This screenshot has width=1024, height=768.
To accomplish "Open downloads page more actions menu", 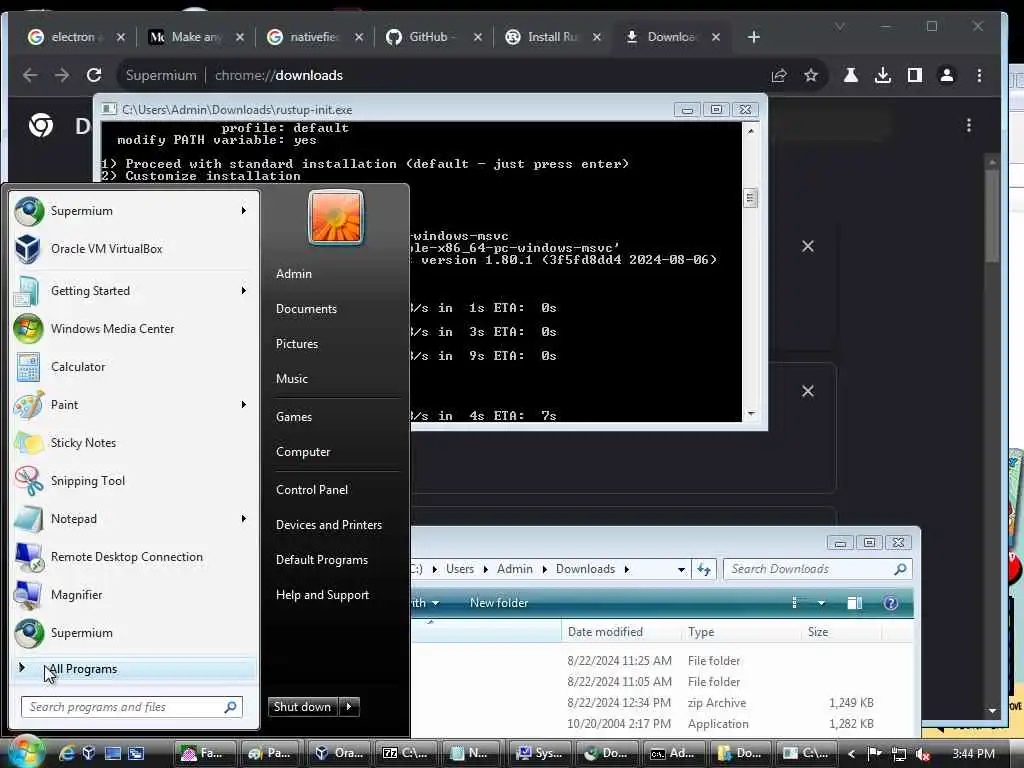I will coord(968,125).
